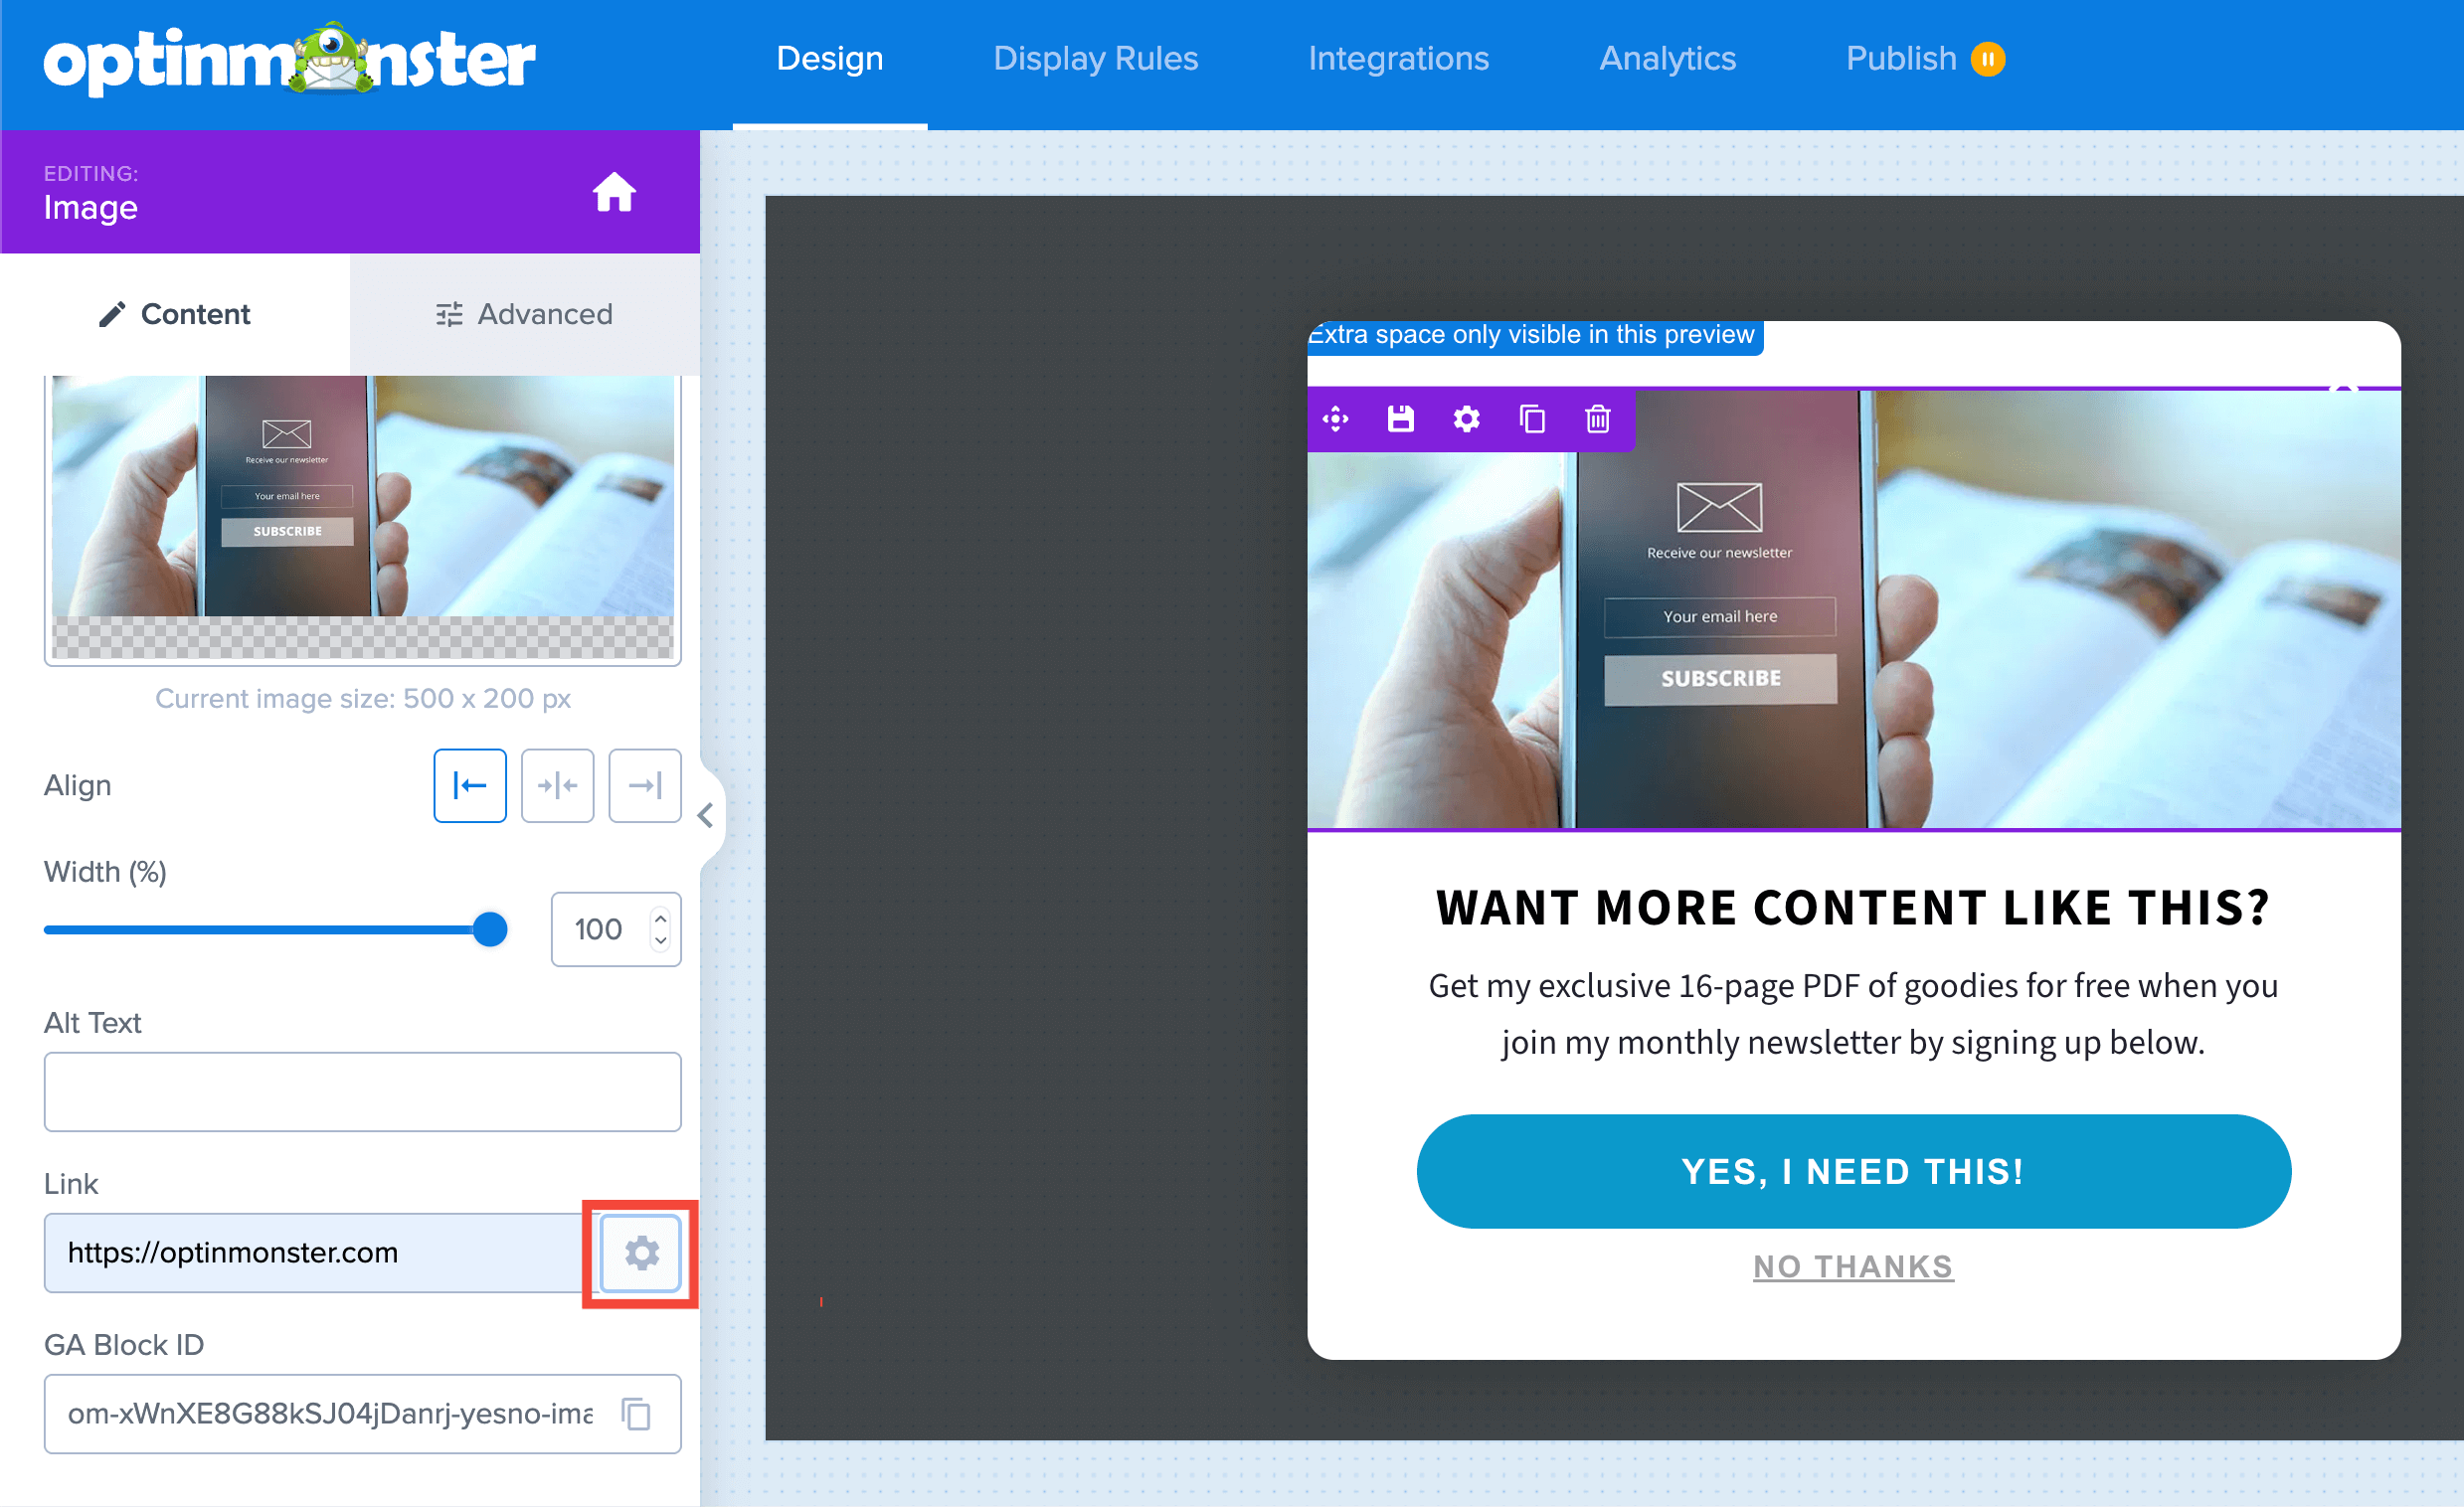Switch to the Advanced tab

pos(525,314)
